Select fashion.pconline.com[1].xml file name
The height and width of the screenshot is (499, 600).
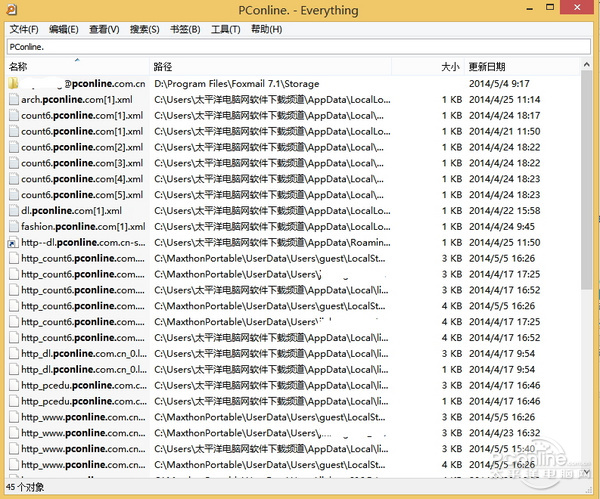pos(83,227)
